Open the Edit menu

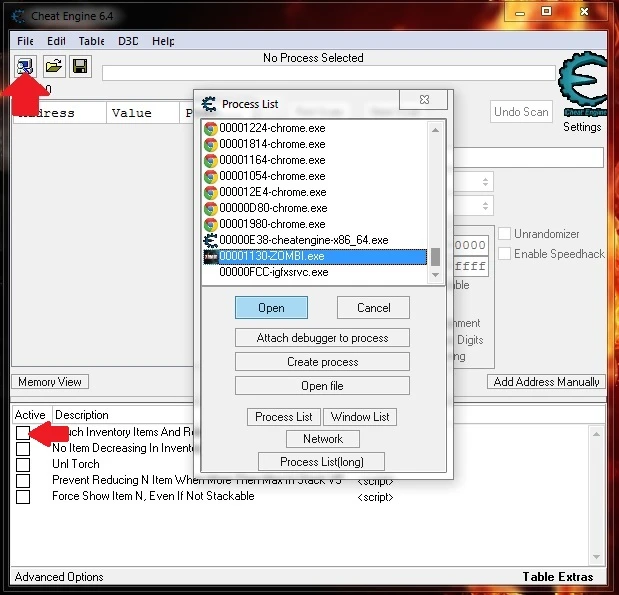[x=56, y=41]
